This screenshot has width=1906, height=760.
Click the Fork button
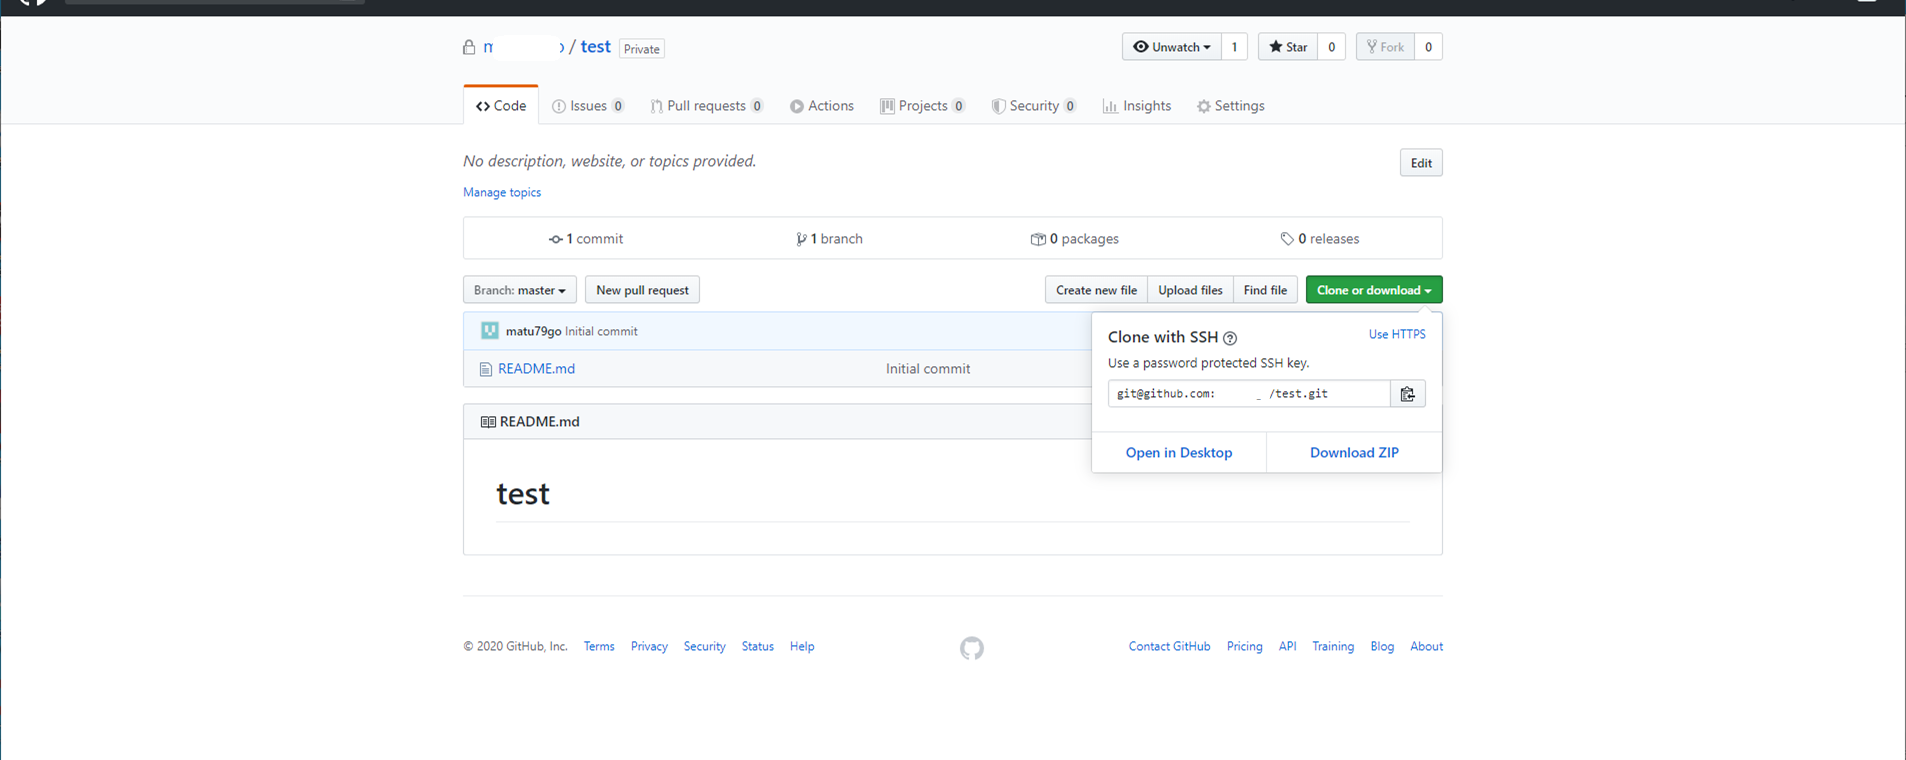tap(1385, 47)
